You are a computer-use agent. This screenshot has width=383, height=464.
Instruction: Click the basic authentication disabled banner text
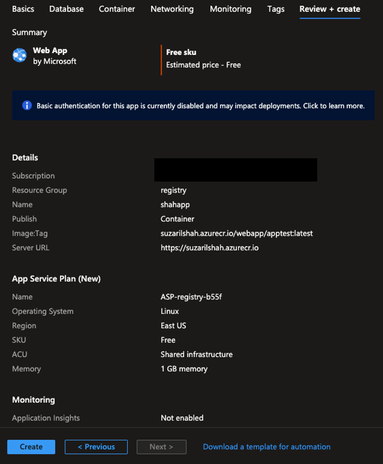tap(200, 106)
